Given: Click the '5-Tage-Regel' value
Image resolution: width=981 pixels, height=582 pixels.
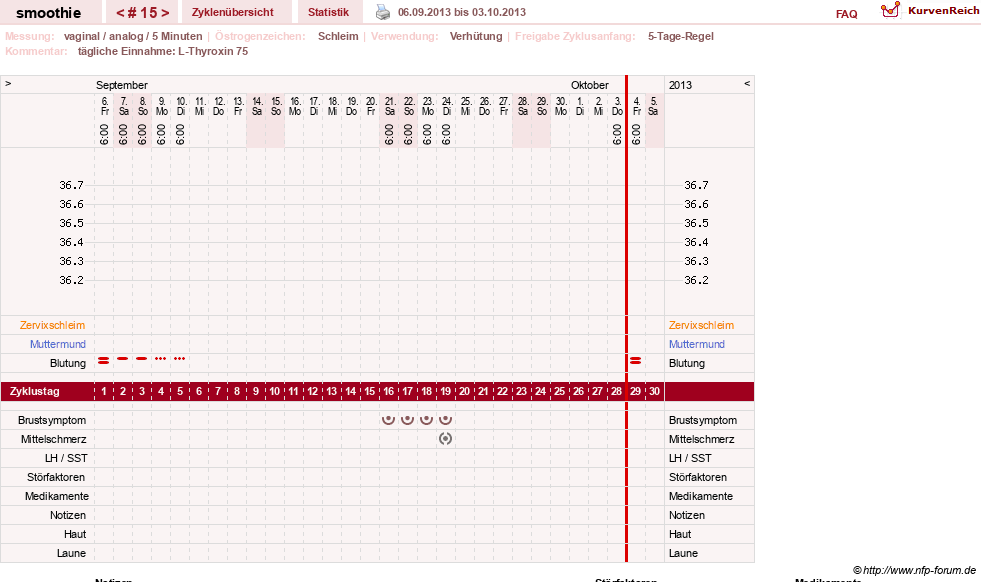Looking at the screenshot, I should pyautogui.click(x=681, y=36).
